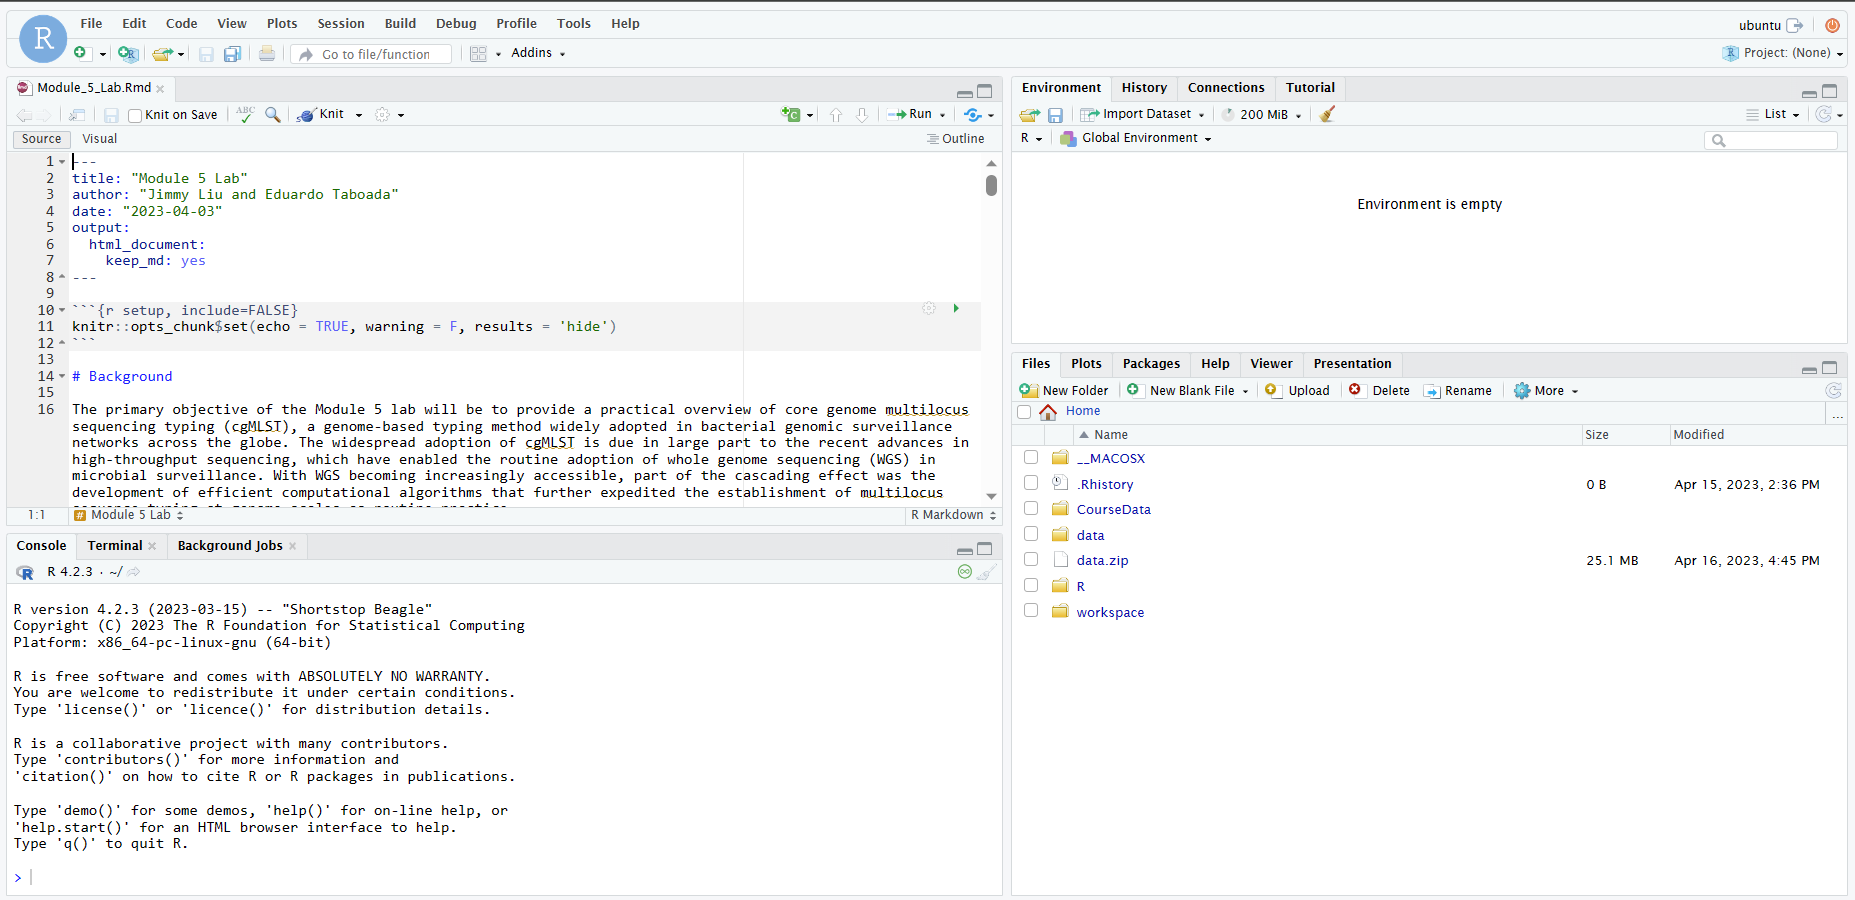Viewport: 1855px width, 900px height.
Task: Expand the Knit options dropdown arrow
Action: tap(359, 115)
